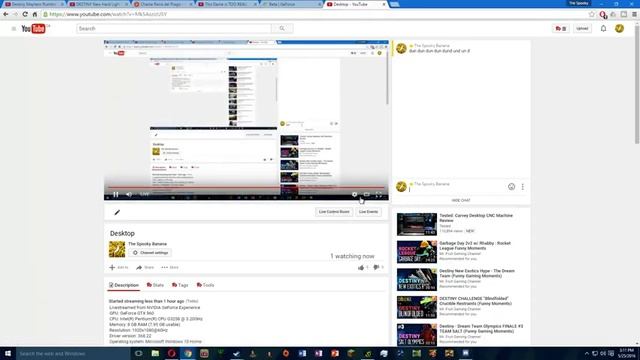Open Task View on taskbar
This screenshot has width=640, height=360.
[138, 353]
